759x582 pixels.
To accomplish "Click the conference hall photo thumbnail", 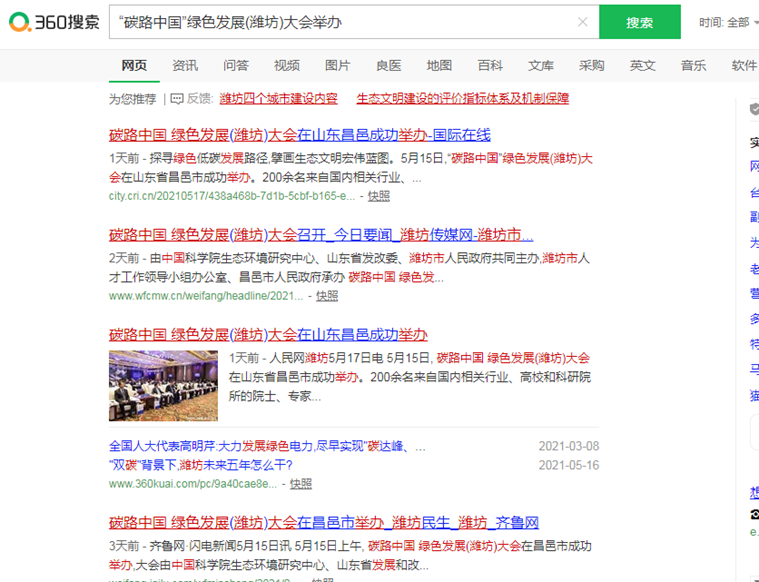I will 163,385.
